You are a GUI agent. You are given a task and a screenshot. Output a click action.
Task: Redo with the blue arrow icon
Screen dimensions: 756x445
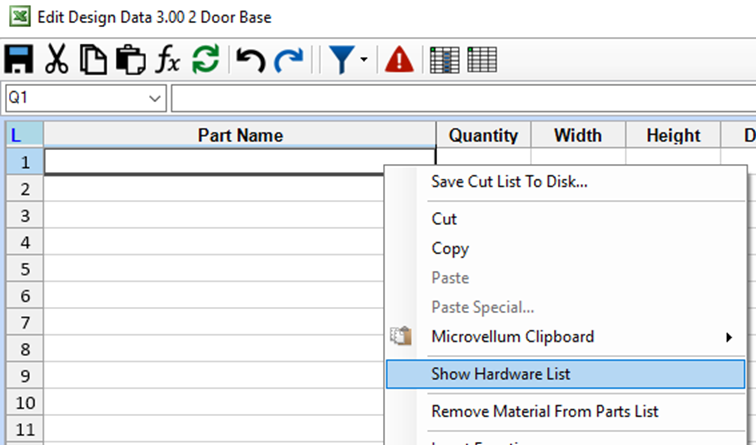[x=289, y=60]
